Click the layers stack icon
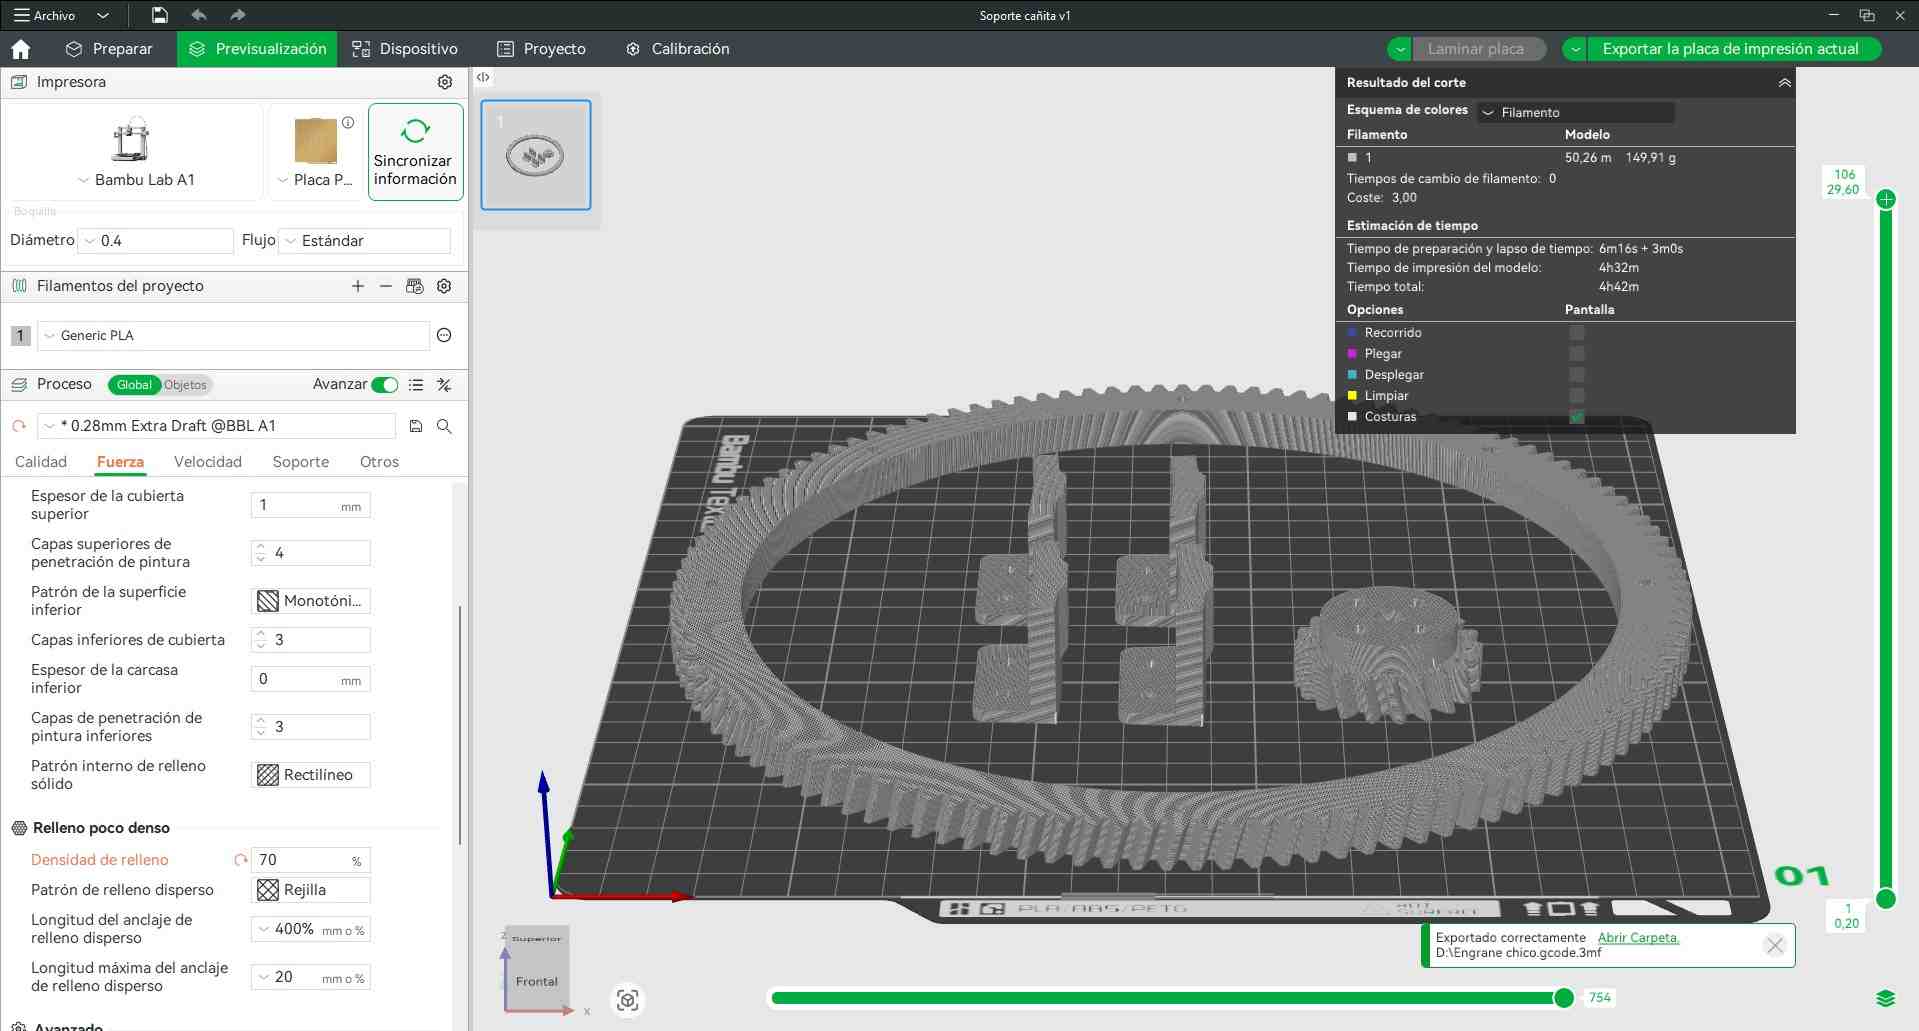 (x=1886, y=998)
